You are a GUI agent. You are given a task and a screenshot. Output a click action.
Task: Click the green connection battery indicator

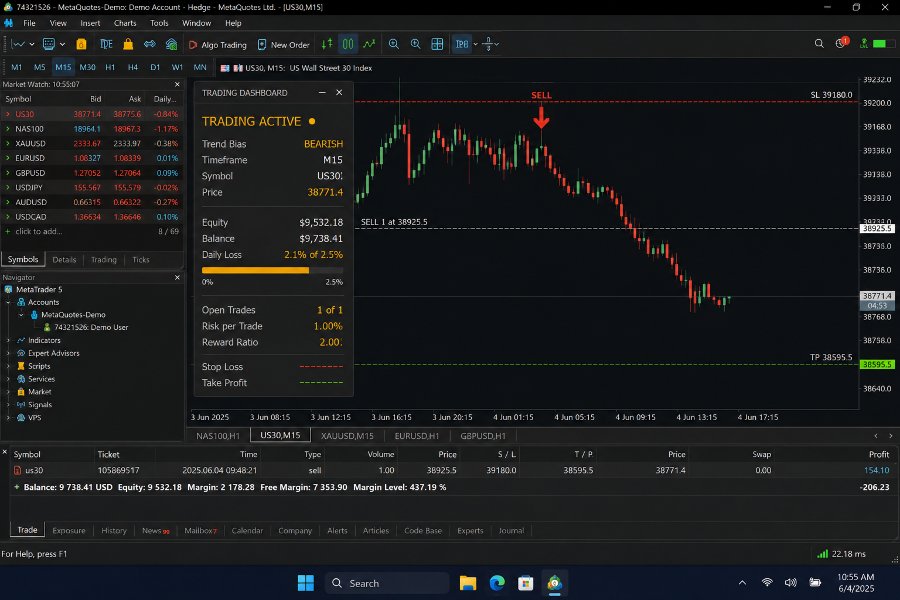tap(883, 44)
